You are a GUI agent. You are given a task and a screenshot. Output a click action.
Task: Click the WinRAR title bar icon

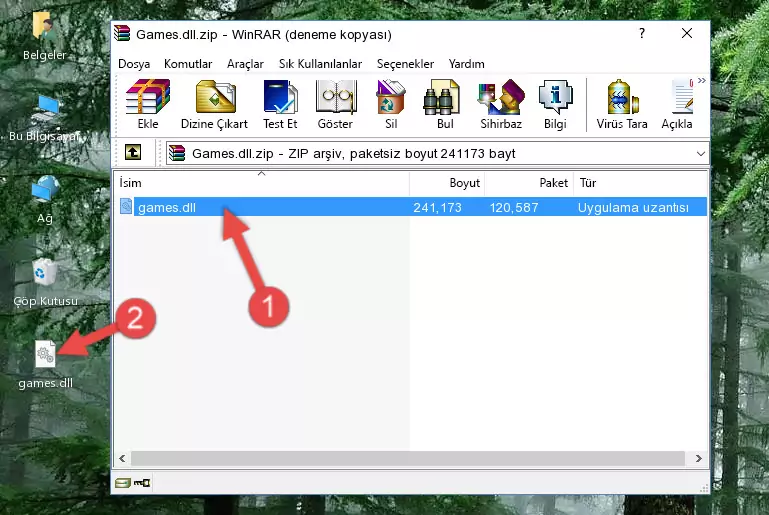click(123, 33)
